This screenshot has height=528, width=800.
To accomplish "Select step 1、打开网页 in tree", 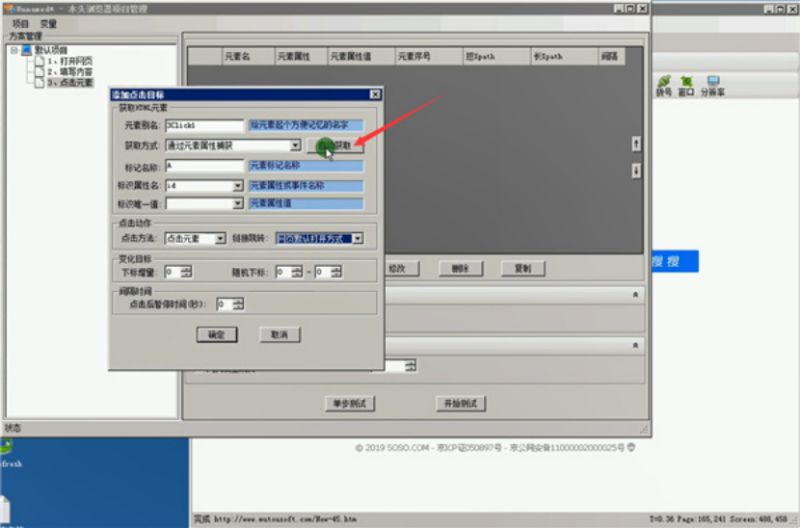I will pyautogui.click(x=70, y=61).
